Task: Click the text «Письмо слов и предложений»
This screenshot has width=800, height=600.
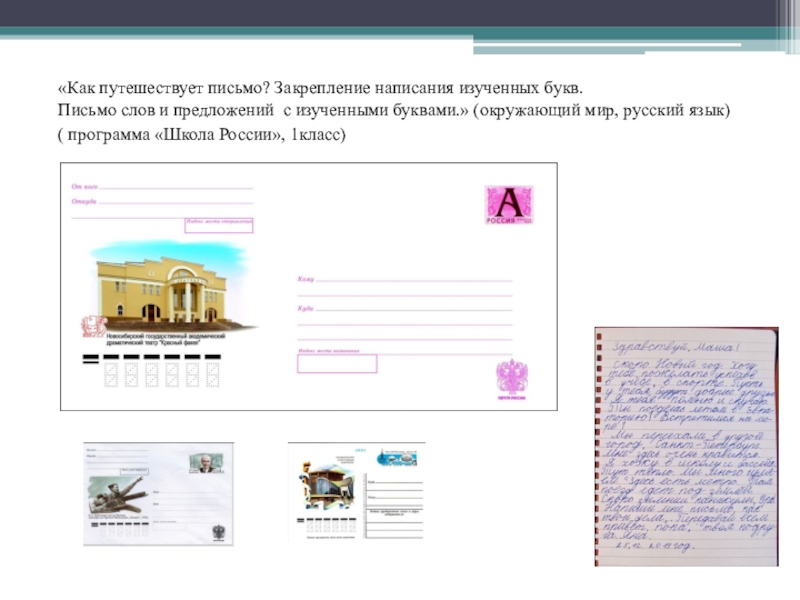Action: pyautogui.click(x=166, y=110)
